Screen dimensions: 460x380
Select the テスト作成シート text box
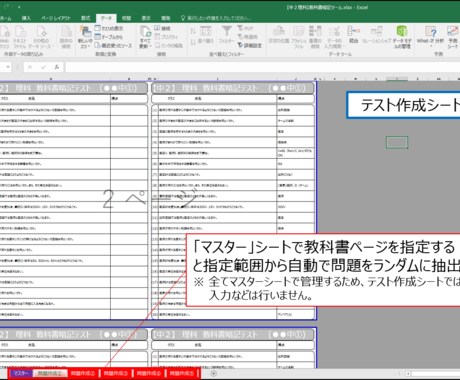[x=403, y=105]
